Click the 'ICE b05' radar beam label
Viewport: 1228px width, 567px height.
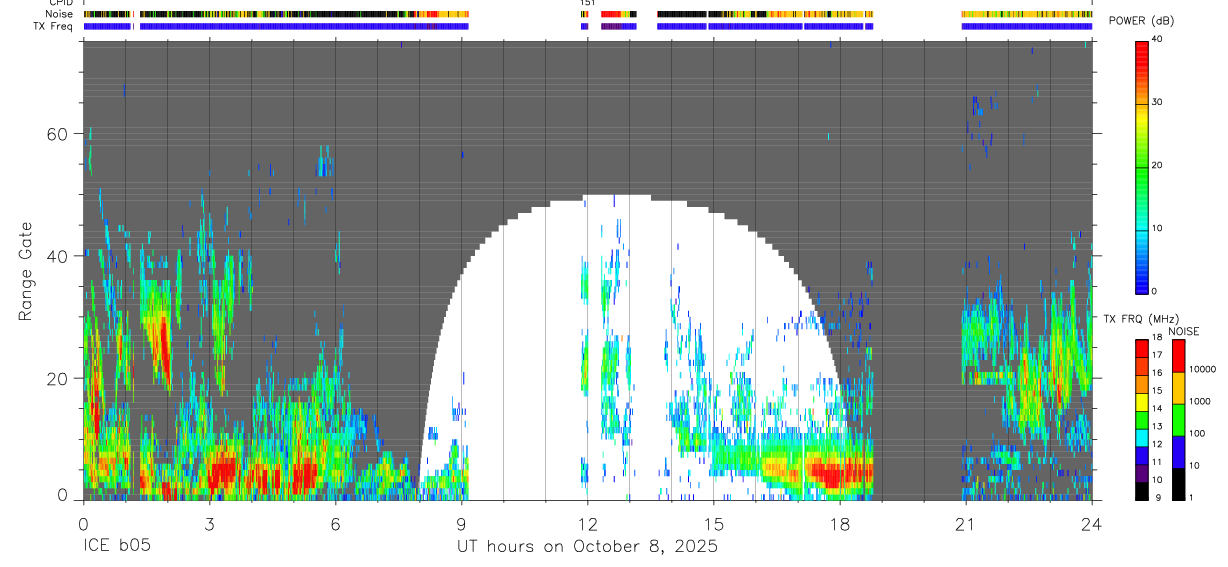click(x=116, y=547)
